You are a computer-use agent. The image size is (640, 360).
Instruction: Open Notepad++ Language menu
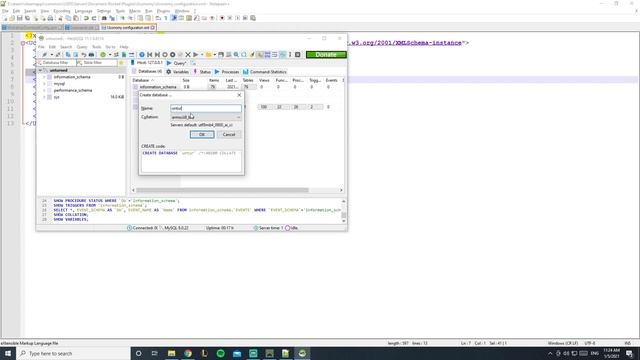pyautogui.click(x=83, y=11)
